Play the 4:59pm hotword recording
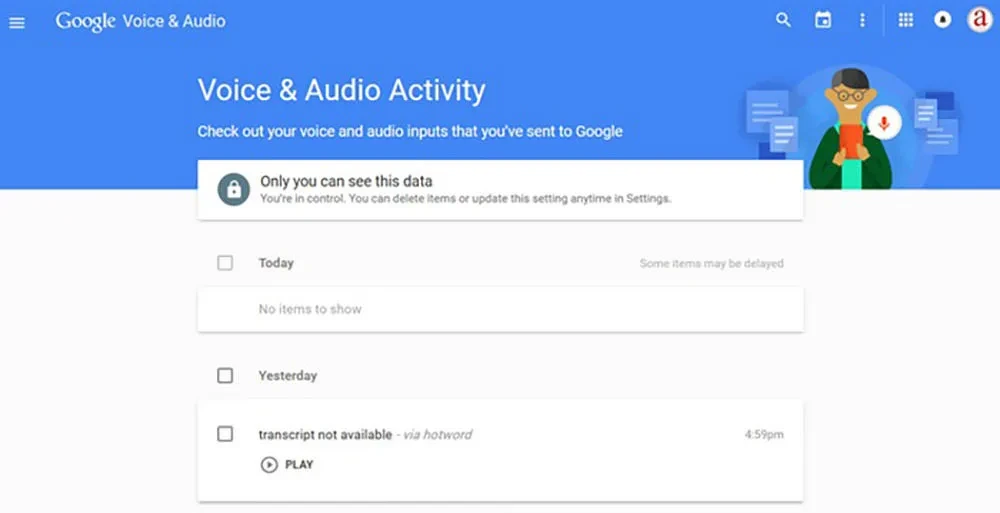This screenshot has height=513, width=1000. [x=287, y=465]
